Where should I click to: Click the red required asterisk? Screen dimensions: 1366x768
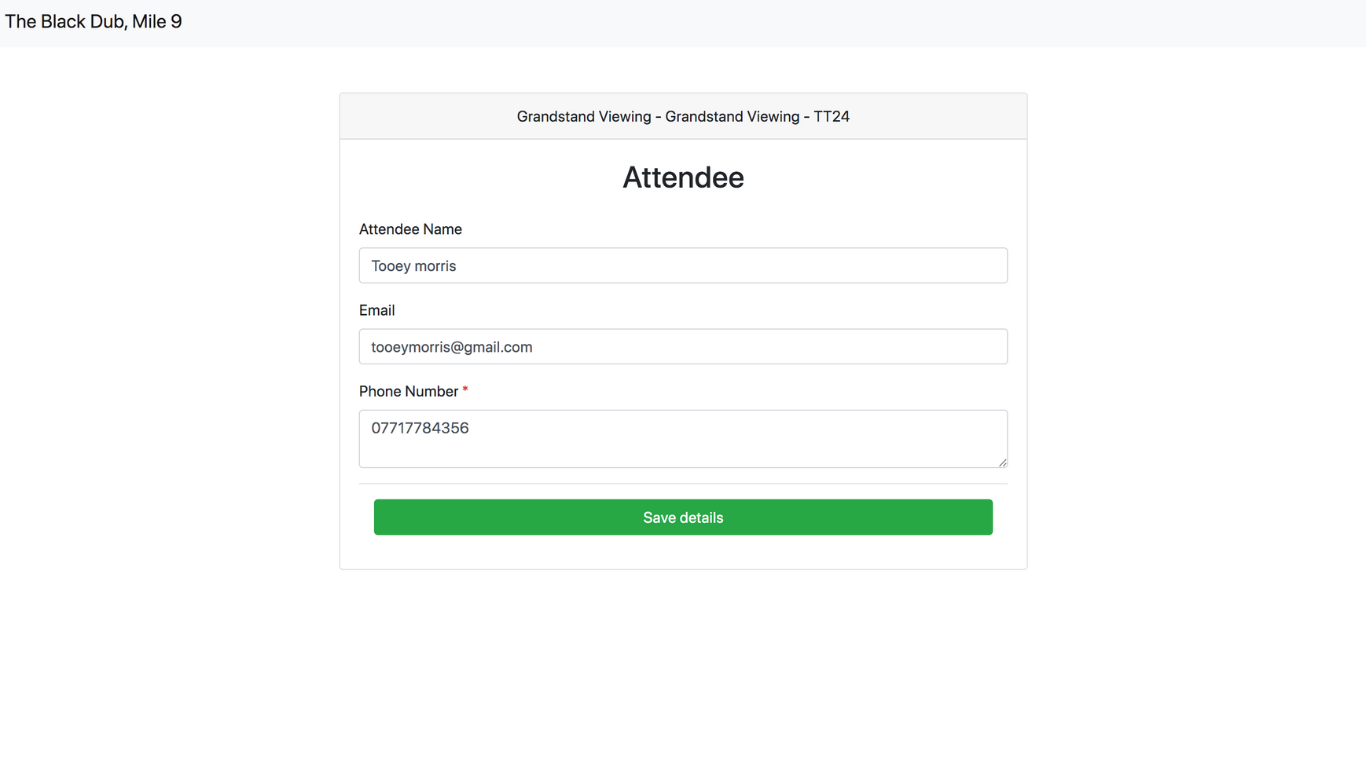click(465, 391)
